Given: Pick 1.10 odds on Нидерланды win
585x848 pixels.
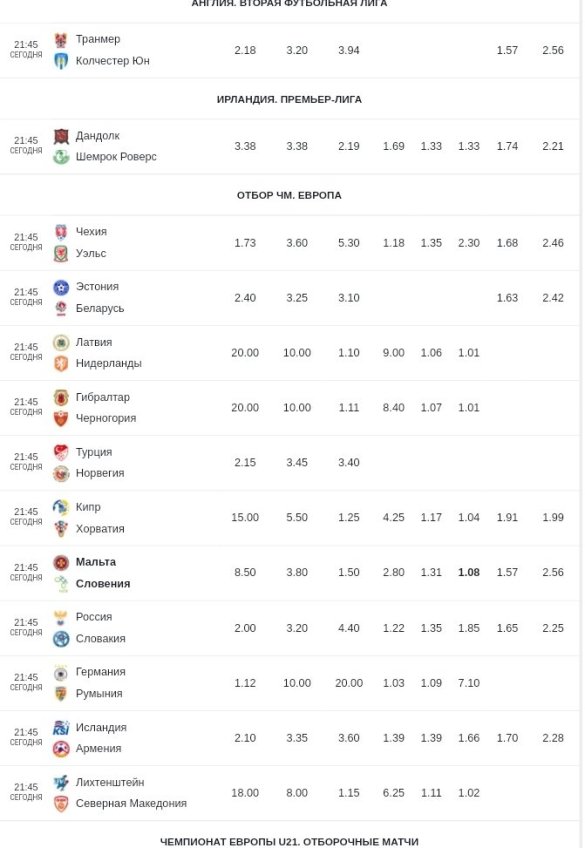Looking at the screenshot, I should coord(349,353).
